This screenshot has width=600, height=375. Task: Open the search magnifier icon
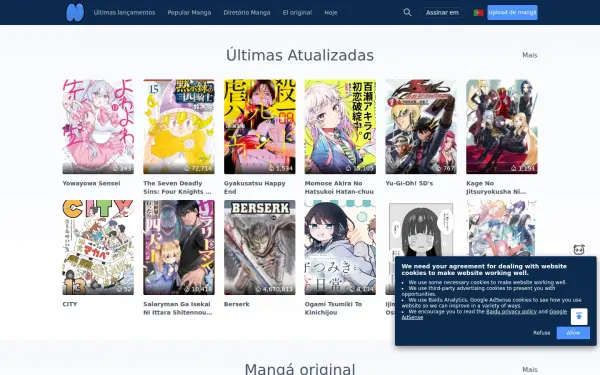pyautogui.click(x=407, y=12)
